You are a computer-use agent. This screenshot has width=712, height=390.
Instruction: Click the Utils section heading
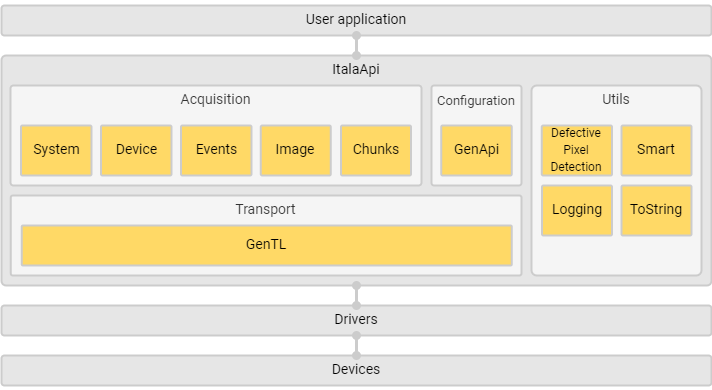[x=616, y=99]
